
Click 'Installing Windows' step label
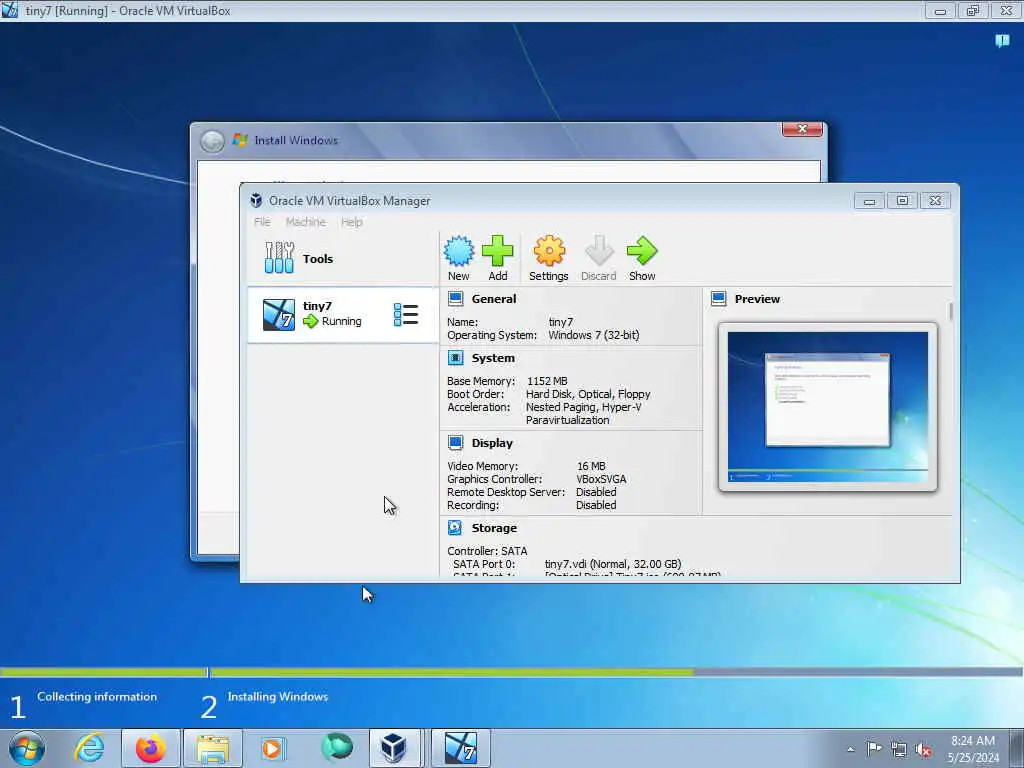click(278, 697)
